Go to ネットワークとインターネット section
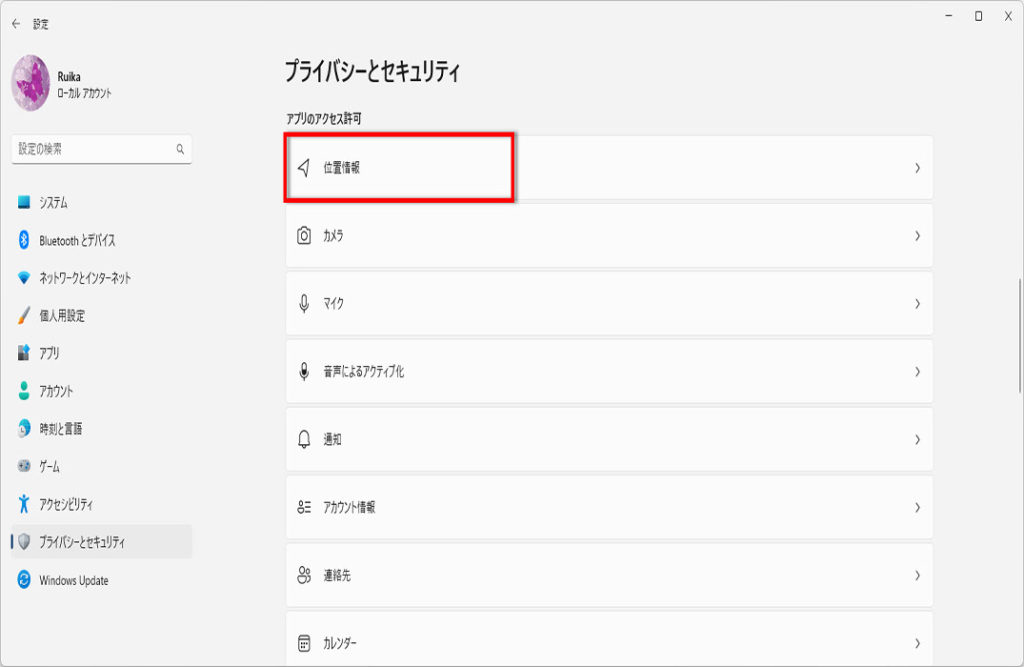Screen dimensions: 1024x667 click(x=85, y=278)
